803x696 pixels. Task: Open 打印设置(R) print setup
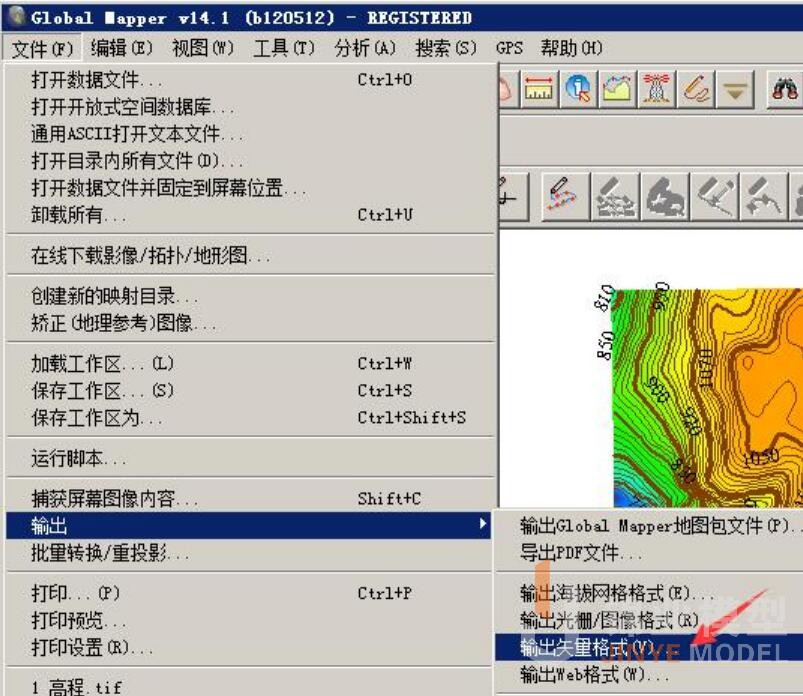tap(250, 648)
